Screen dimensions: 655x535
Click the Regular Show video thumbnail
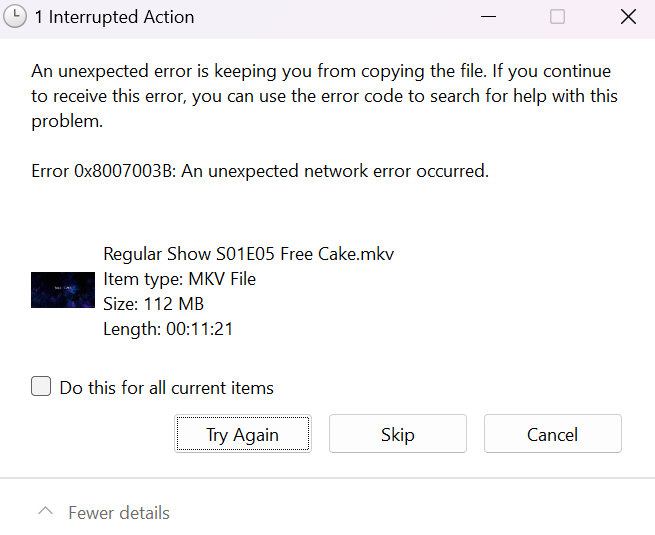[63, 290]
